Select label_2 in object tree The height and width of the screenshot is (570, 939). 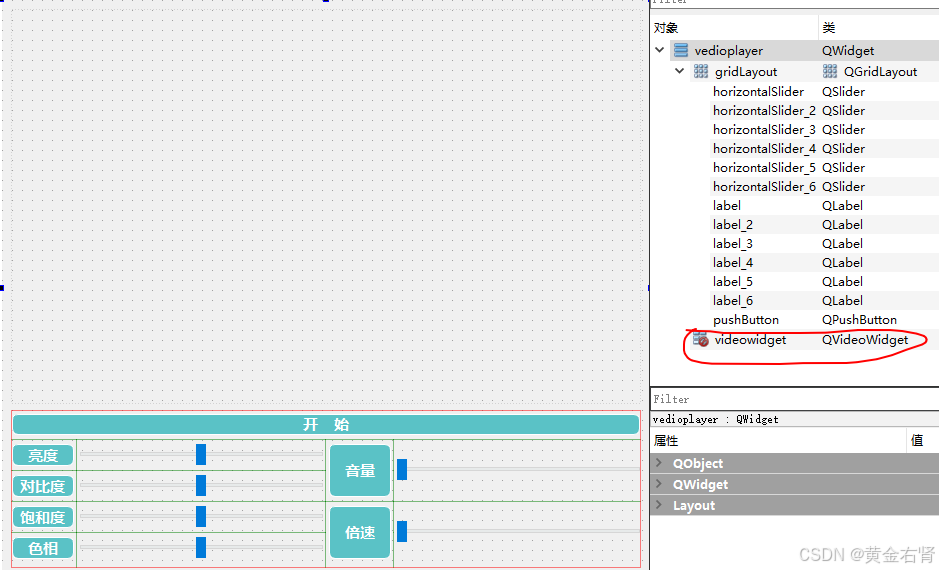pos(733,225)
